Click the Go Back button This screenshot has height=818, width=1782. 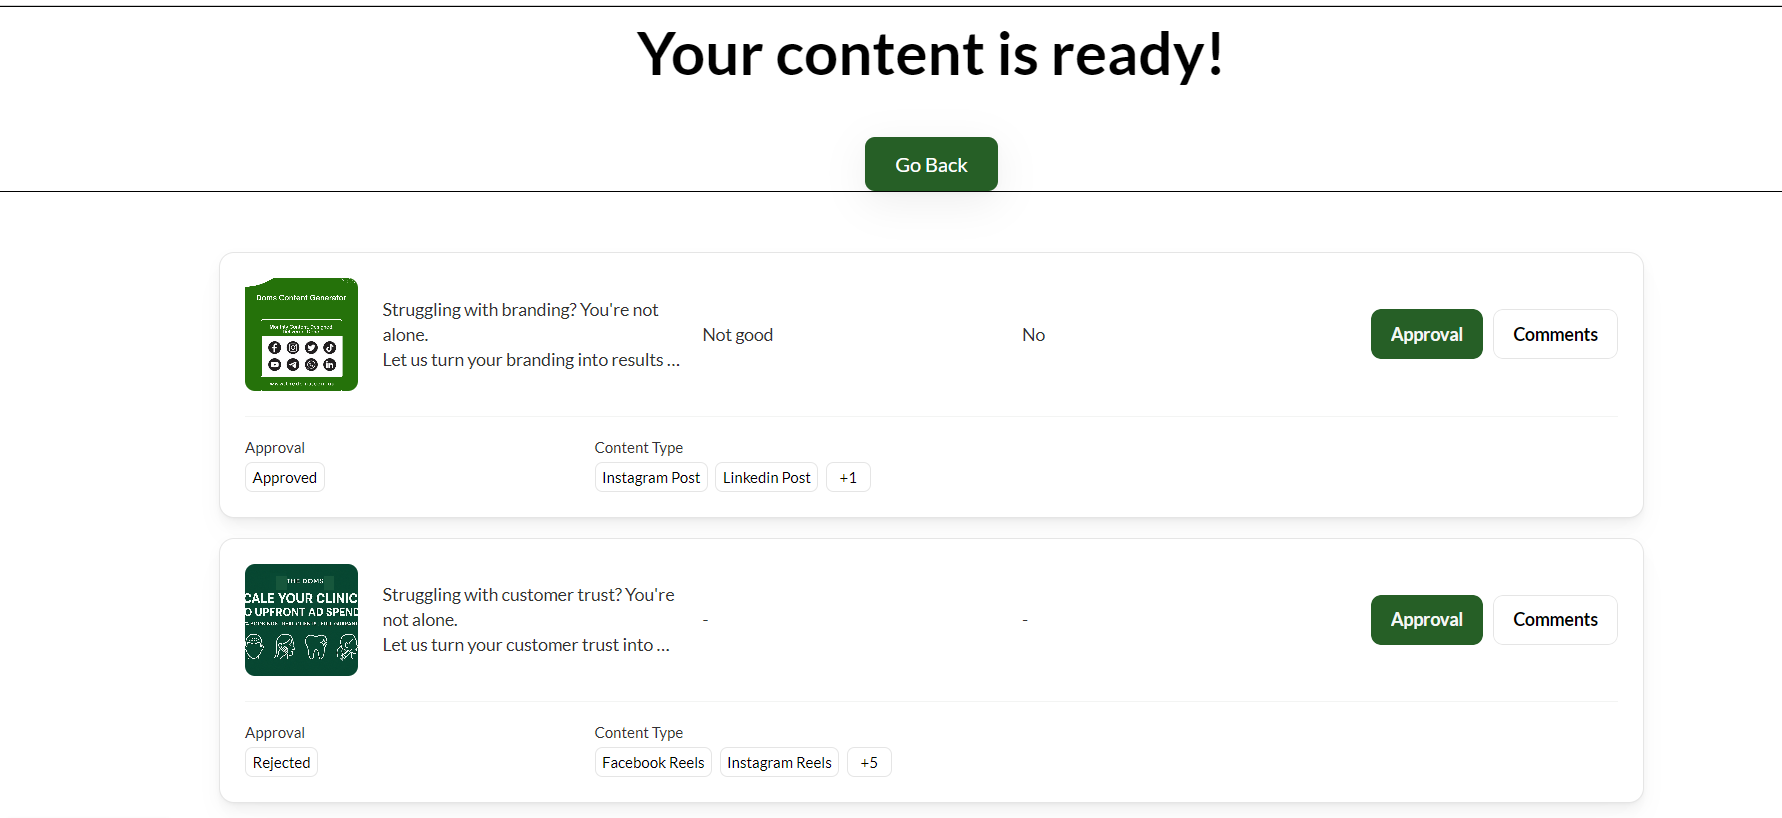(x=931, y=164)
